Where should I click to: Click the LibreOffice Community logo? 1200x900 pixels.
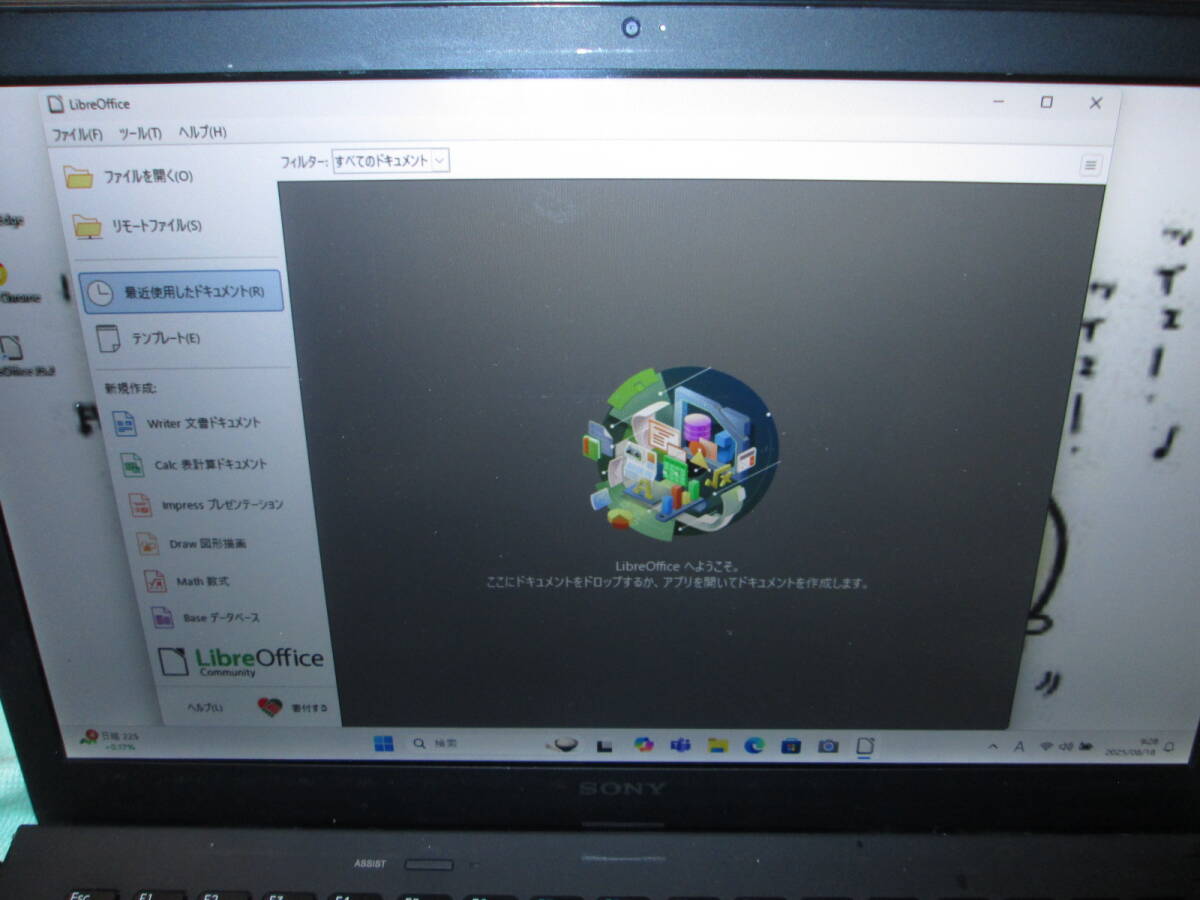pos(241,661)
